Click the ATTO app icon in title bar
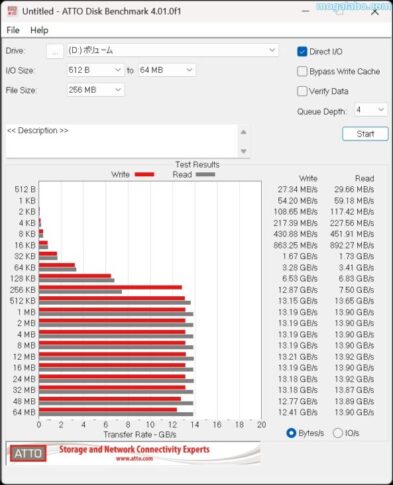The height and width of the screenshot is (485, 393). 12,11
